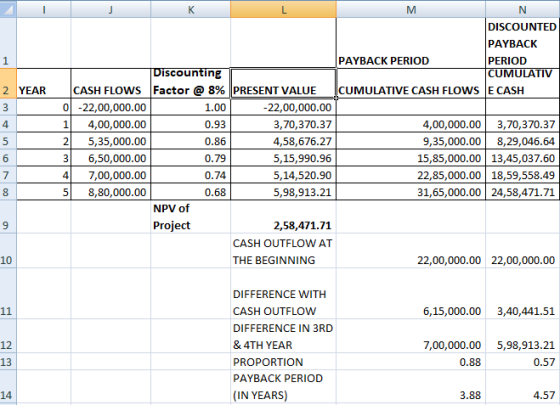Click discounted cumulative value 24,58,471.71

[x=522, y=192]
